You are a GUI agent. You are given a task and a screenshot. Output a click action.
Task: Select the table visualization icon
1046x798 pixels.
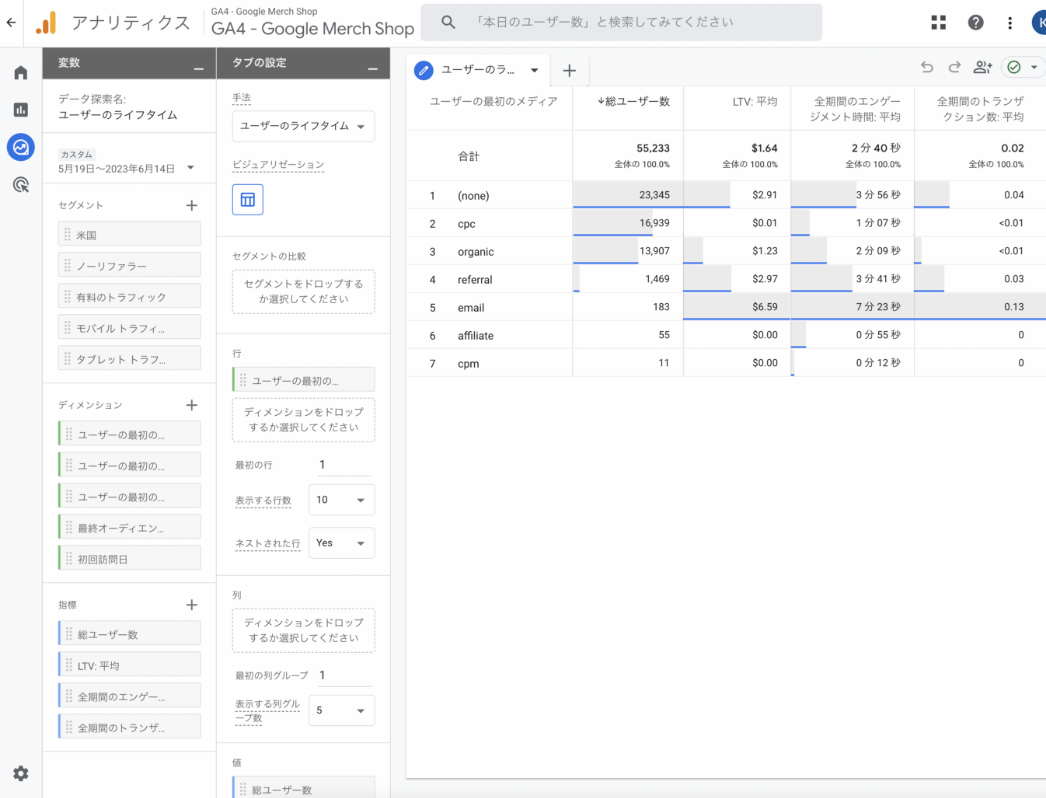pyautogui.click(x=247, y=200)
